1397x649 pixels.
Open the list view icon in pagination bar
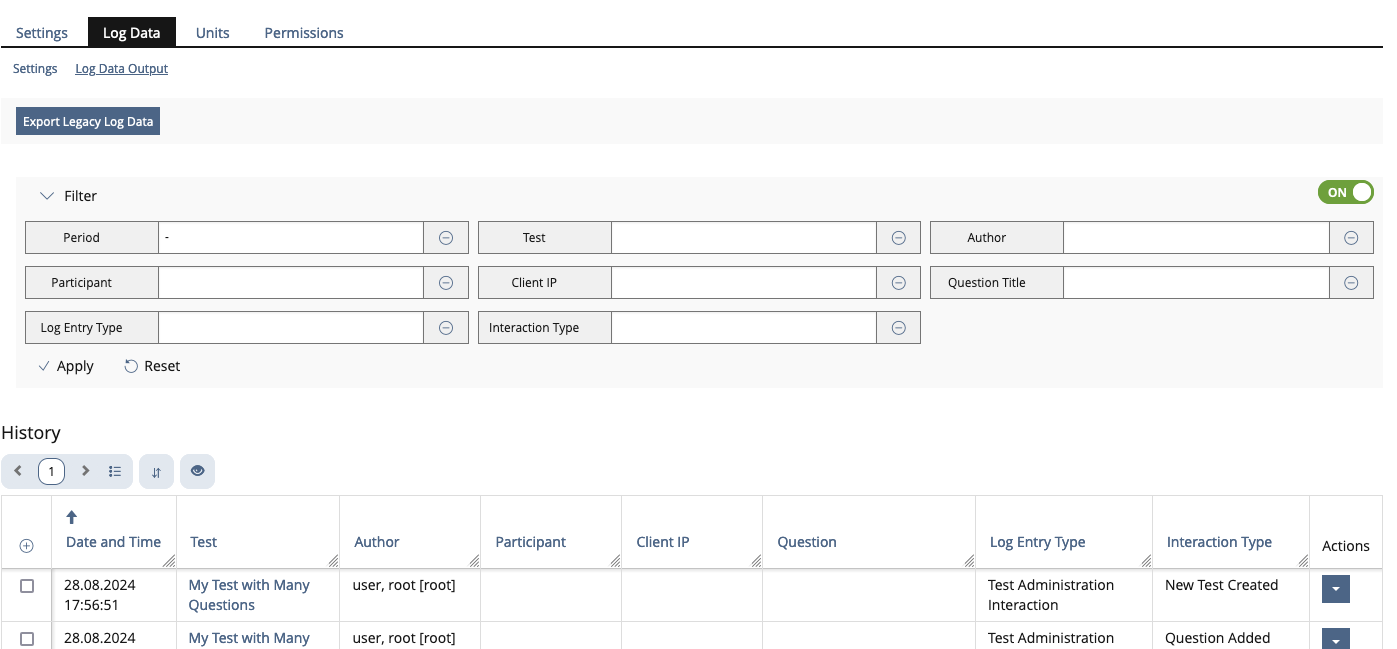[x=115, y=471]
